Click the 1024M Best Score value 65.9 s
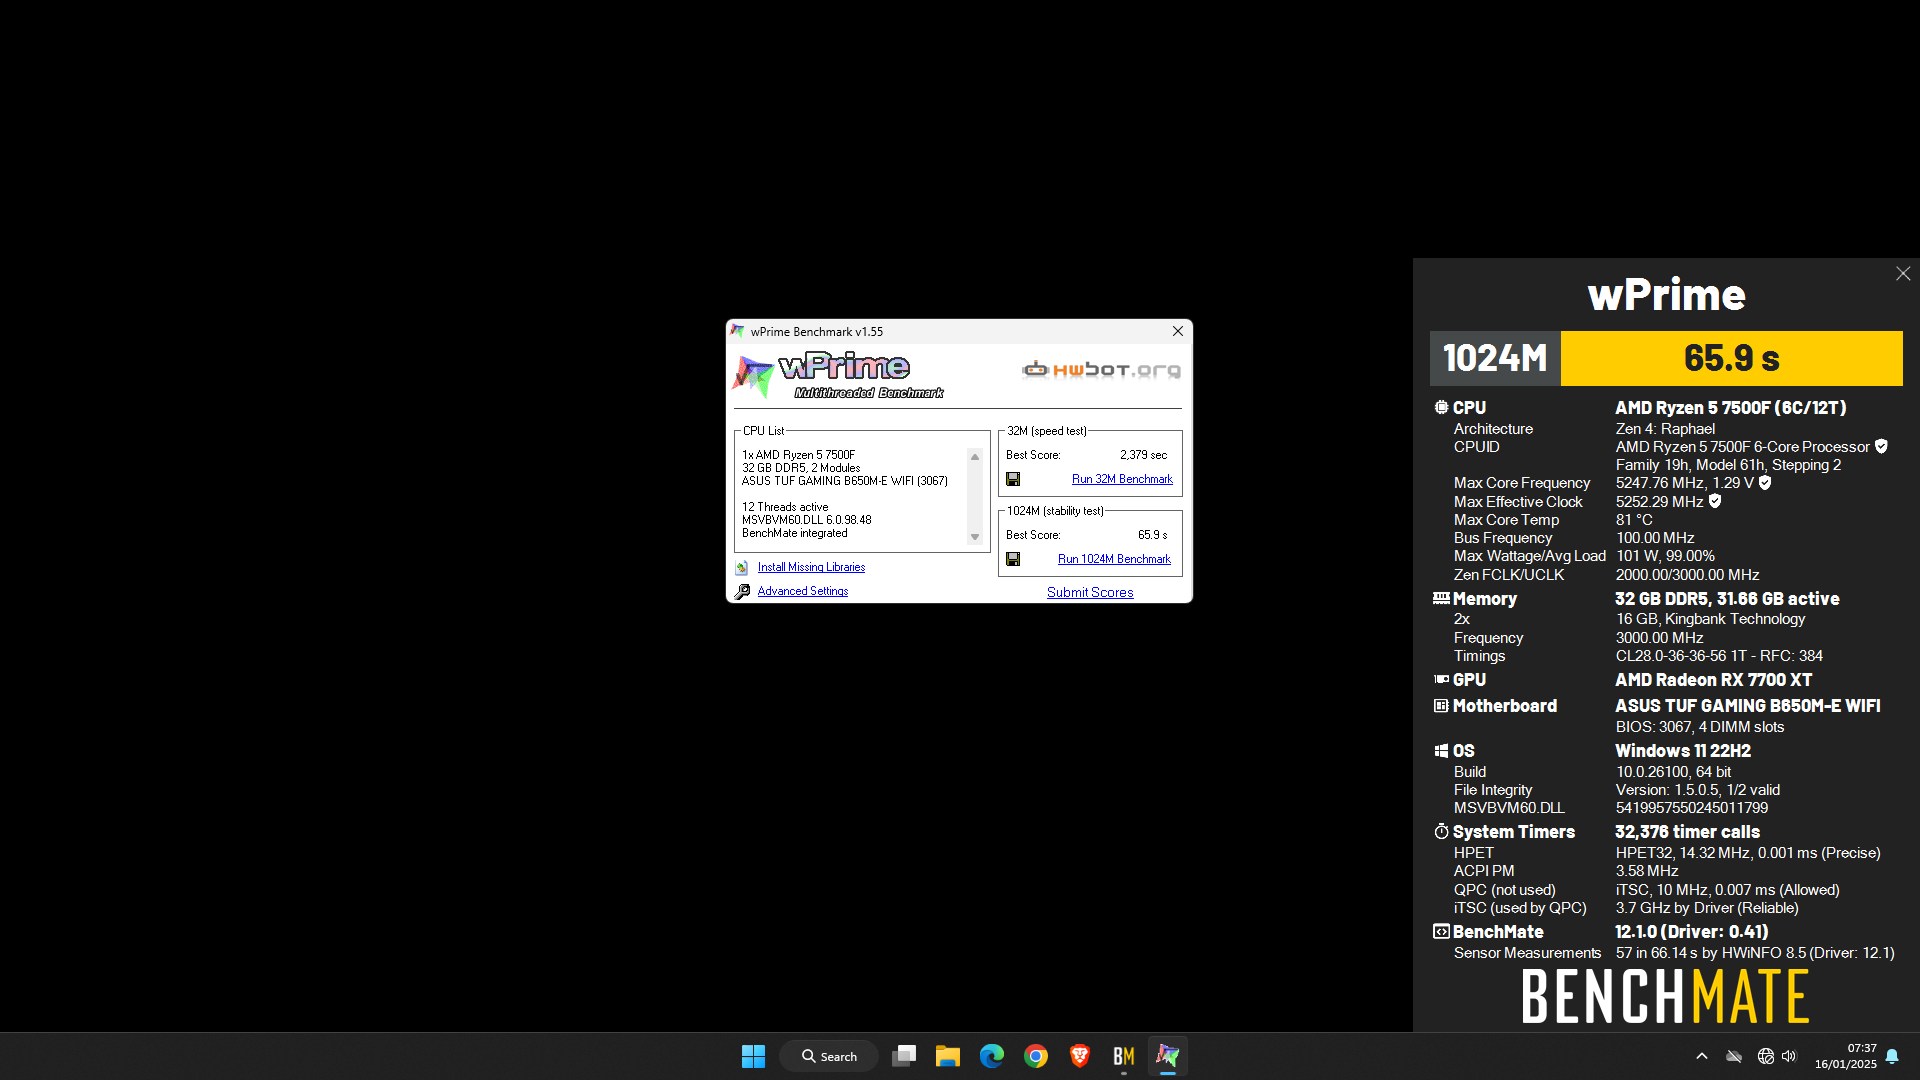The image size is (1920, 1080). (1152, 535)
